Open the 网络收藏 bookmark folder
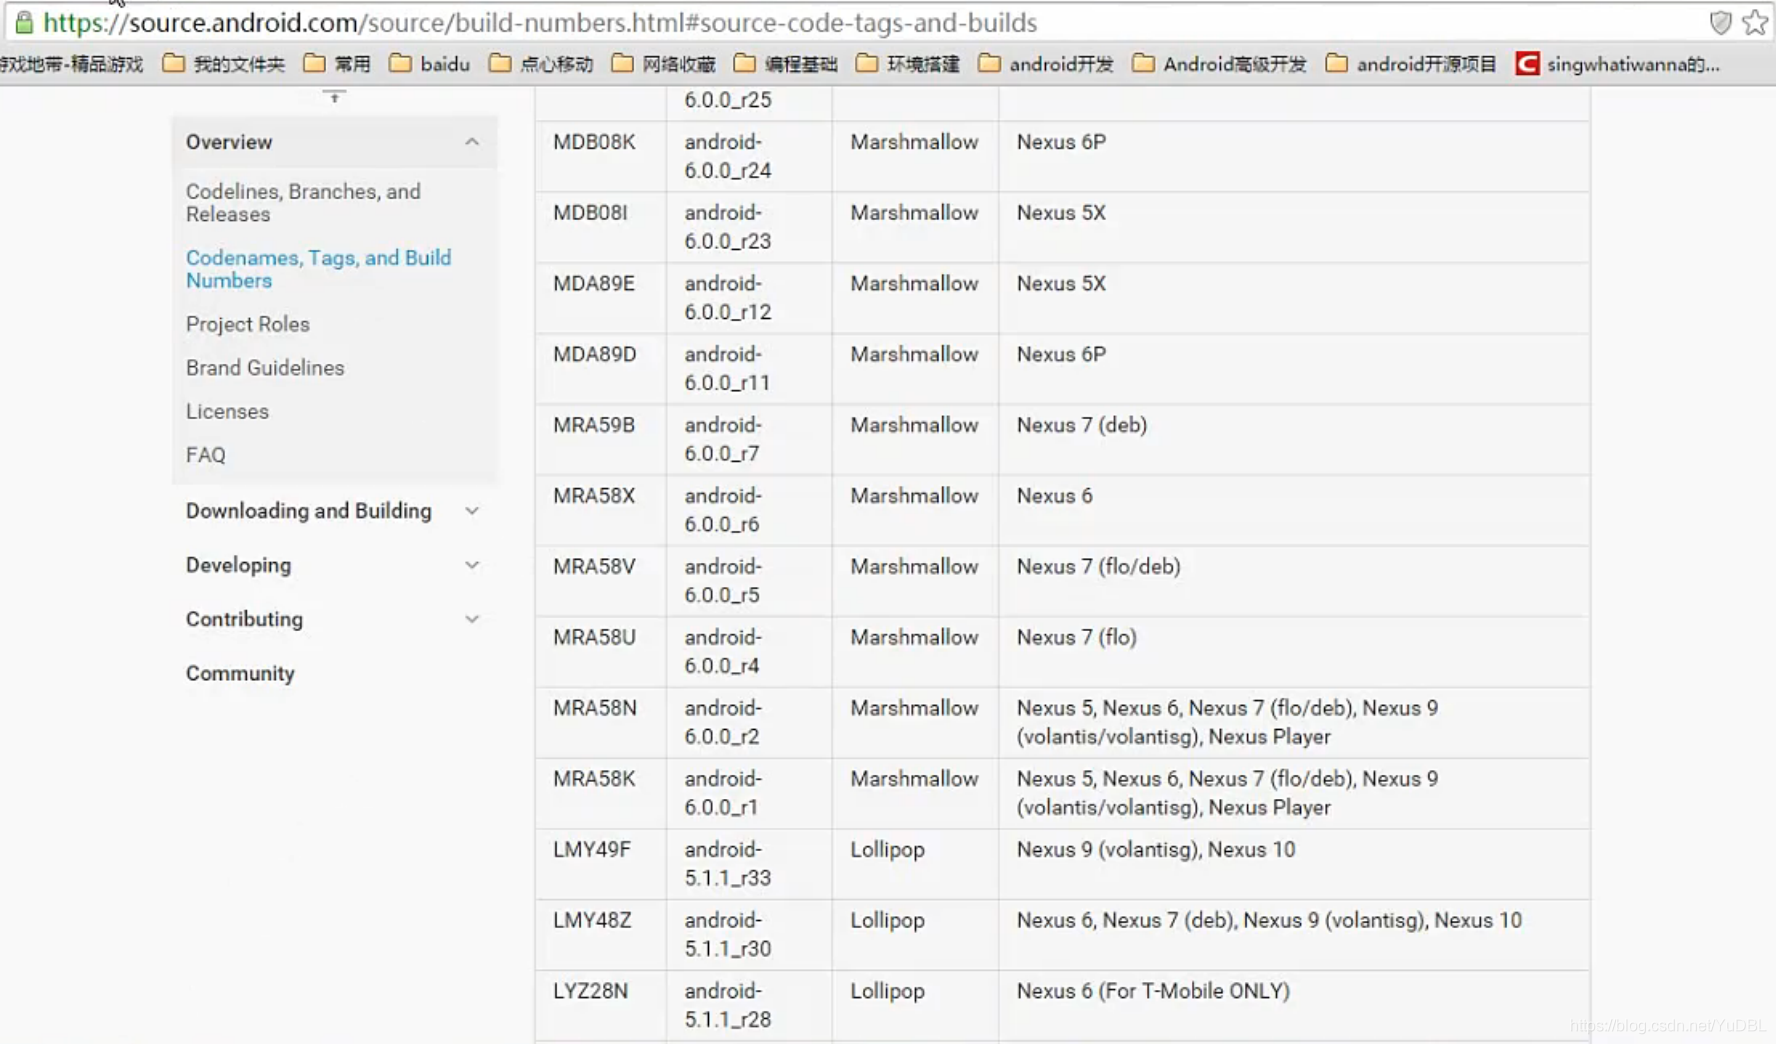The height and width of the screenshot is (1044, 1776). tap(664, 64)
